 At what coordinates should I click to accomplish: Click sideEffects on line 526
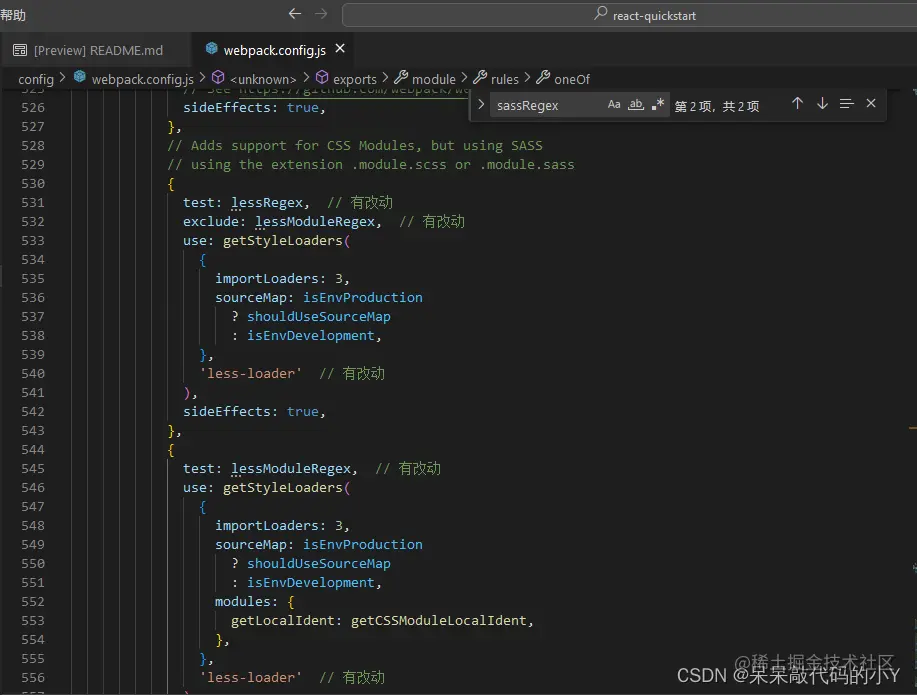(x=227, y=108)
